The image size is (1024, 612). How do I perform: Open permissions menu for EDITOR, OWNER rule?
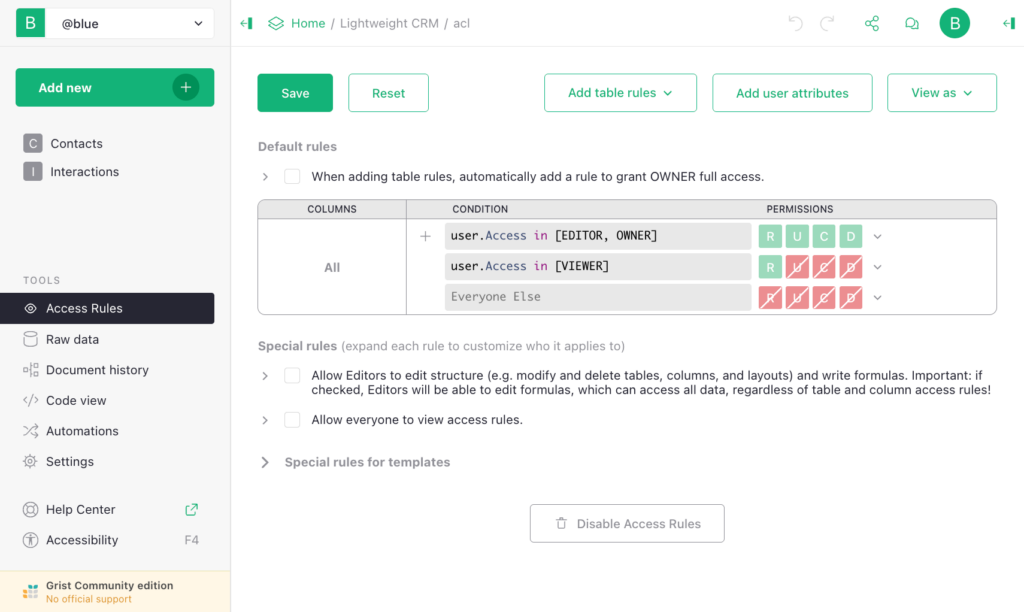click(877, 236)
